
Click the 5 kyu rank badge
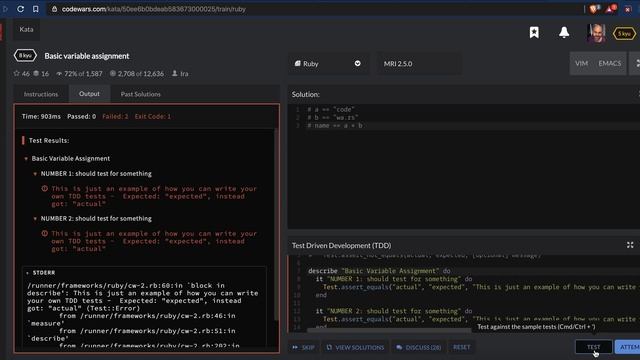click(x=624, y=33)
